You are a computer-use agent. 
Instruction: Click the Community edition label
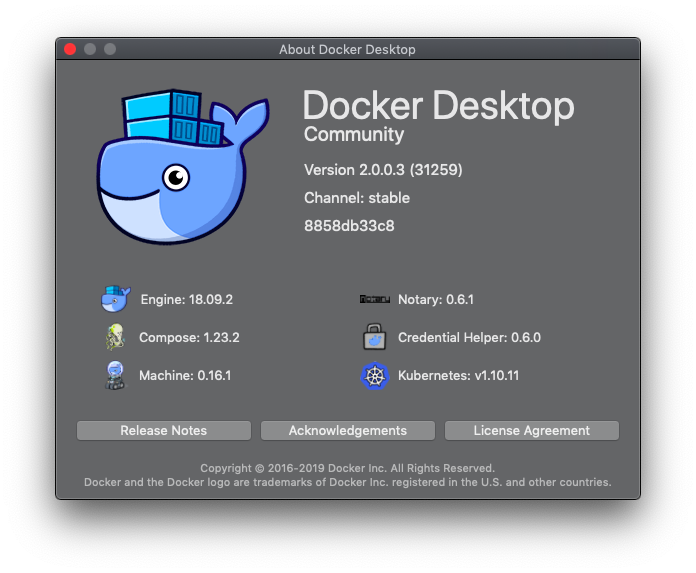click(354, 134)
